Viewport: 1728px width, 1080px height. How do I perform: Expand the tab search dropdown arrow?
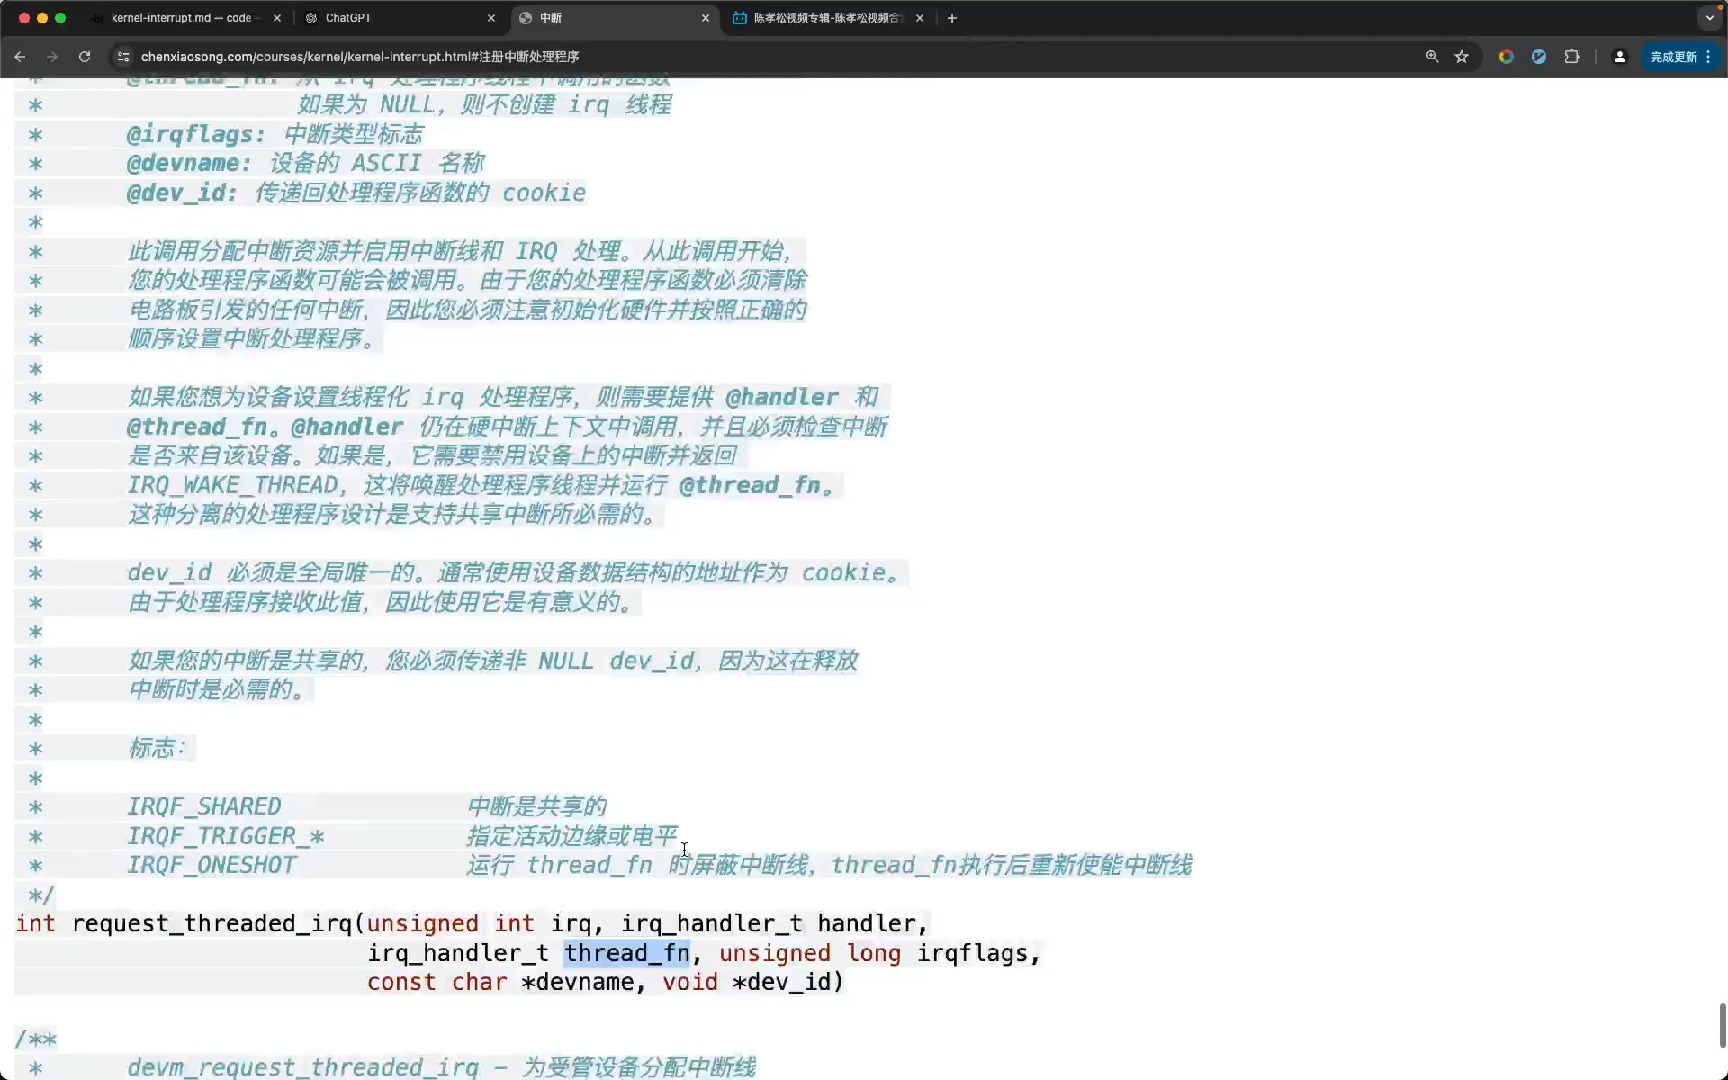click(x=1709, y=18)
